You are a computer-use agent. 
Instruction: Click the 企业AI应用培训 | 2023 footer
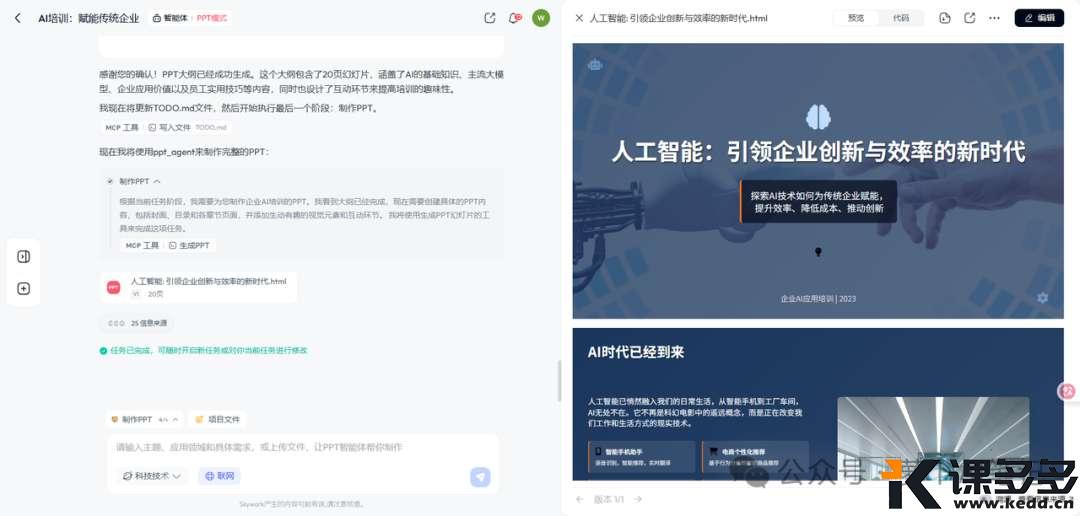click(818, 299)
